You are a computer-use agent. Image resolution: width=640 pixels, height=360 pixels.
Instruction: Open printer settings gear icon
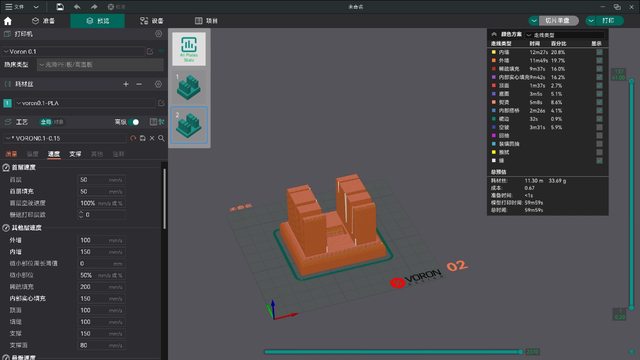159,34
